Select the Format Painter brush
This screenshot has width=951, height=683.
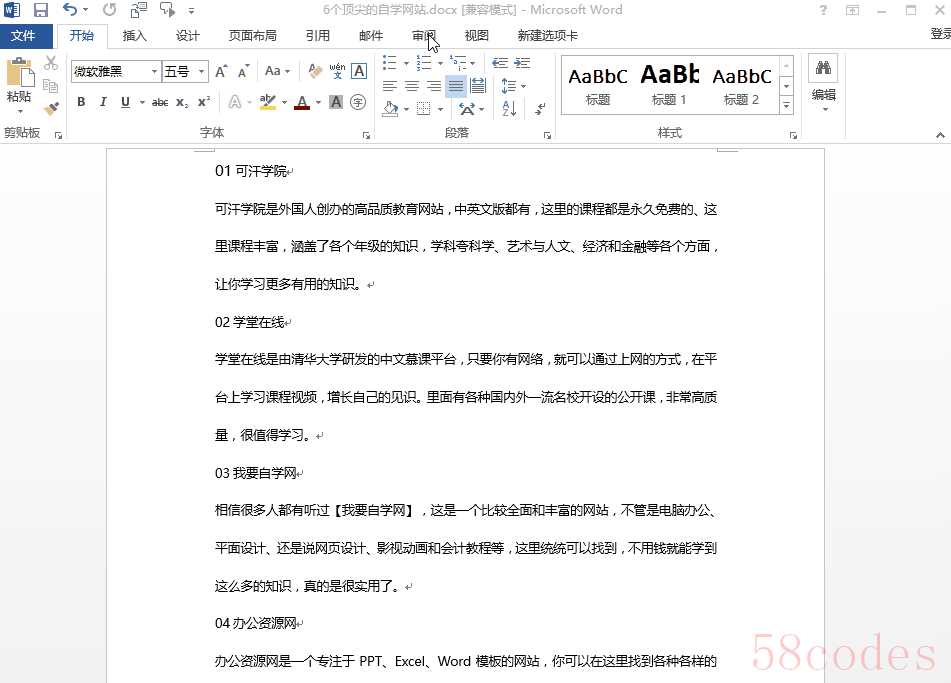(x=51, y=109)
